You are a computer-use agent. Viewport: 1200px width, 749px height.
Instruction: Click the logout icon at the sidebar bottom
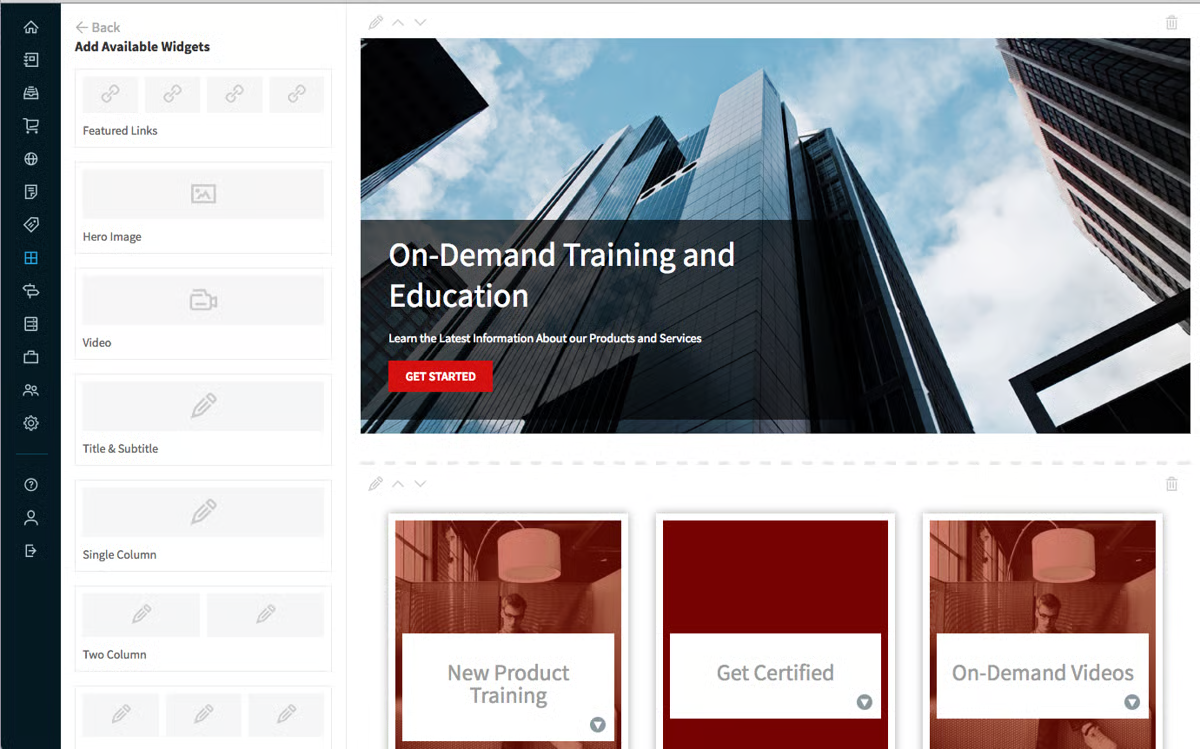[x=30, y=550]
